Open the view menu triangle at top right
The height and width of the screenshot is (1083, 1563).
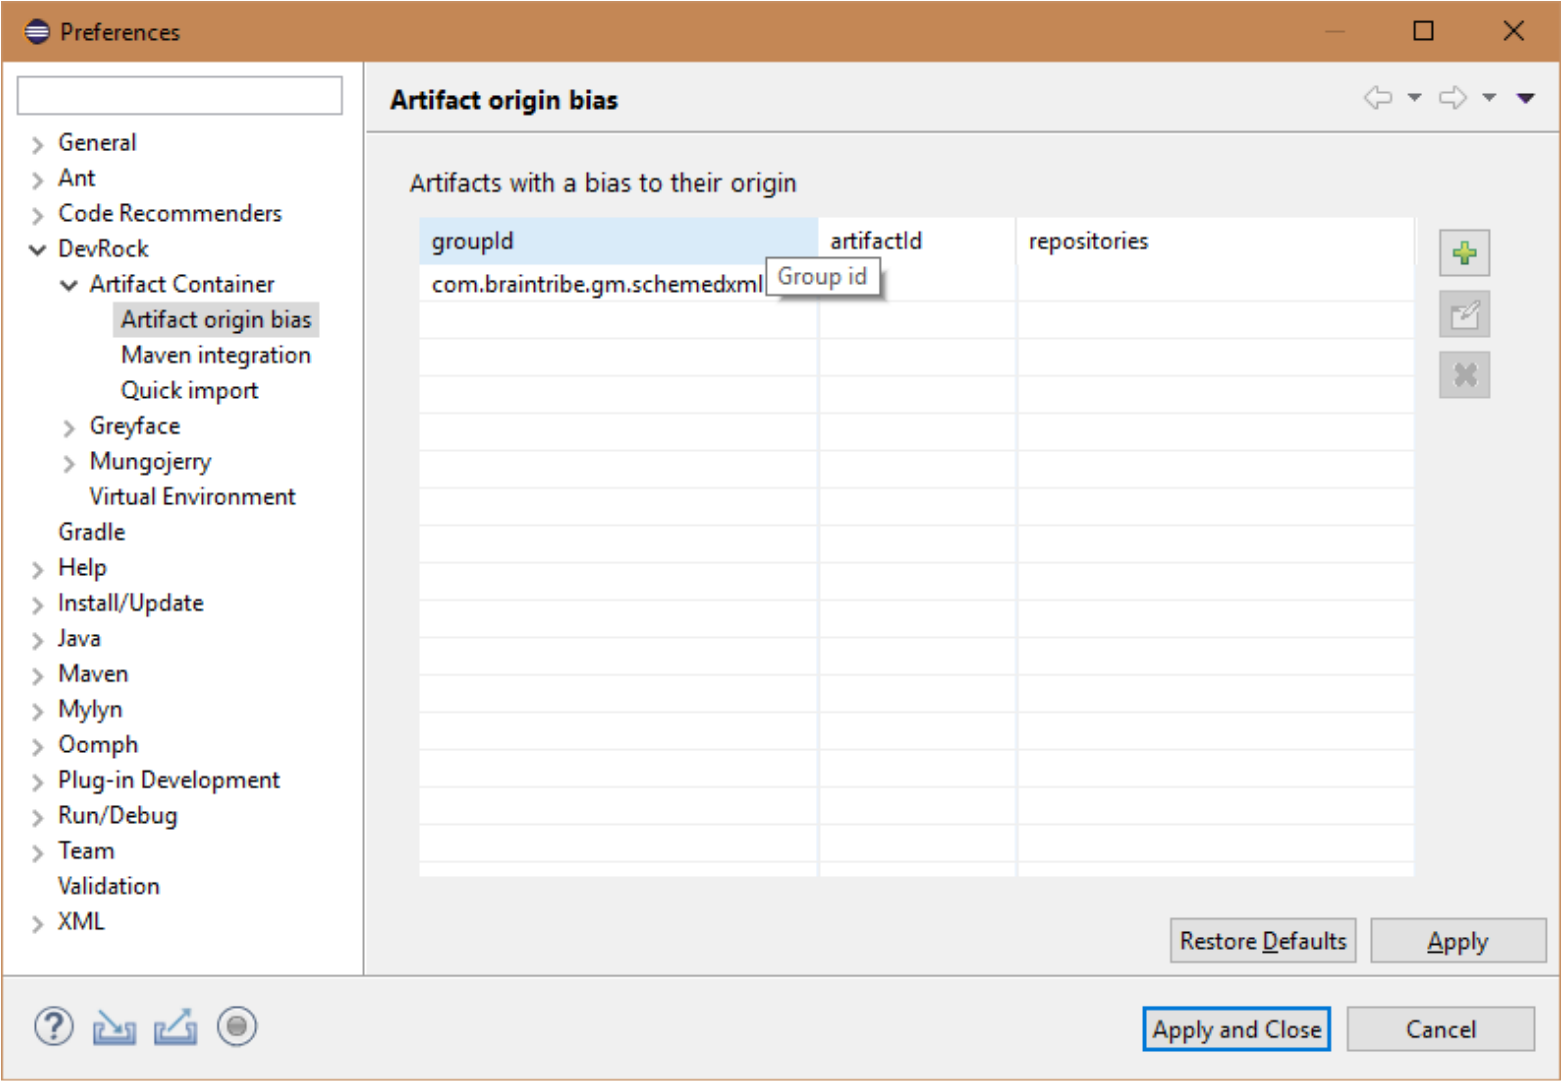click(x=1525, y=98)
